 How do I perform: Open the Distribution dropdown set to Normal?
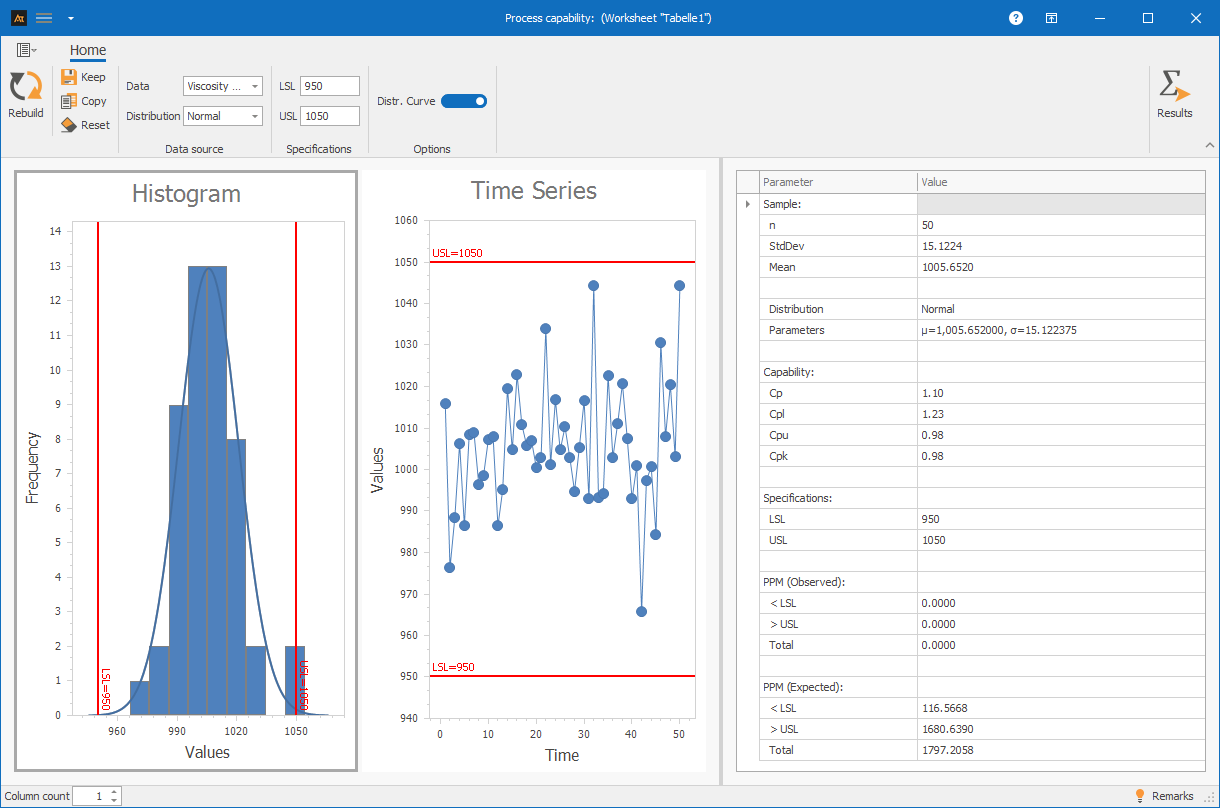coord(256,116)
